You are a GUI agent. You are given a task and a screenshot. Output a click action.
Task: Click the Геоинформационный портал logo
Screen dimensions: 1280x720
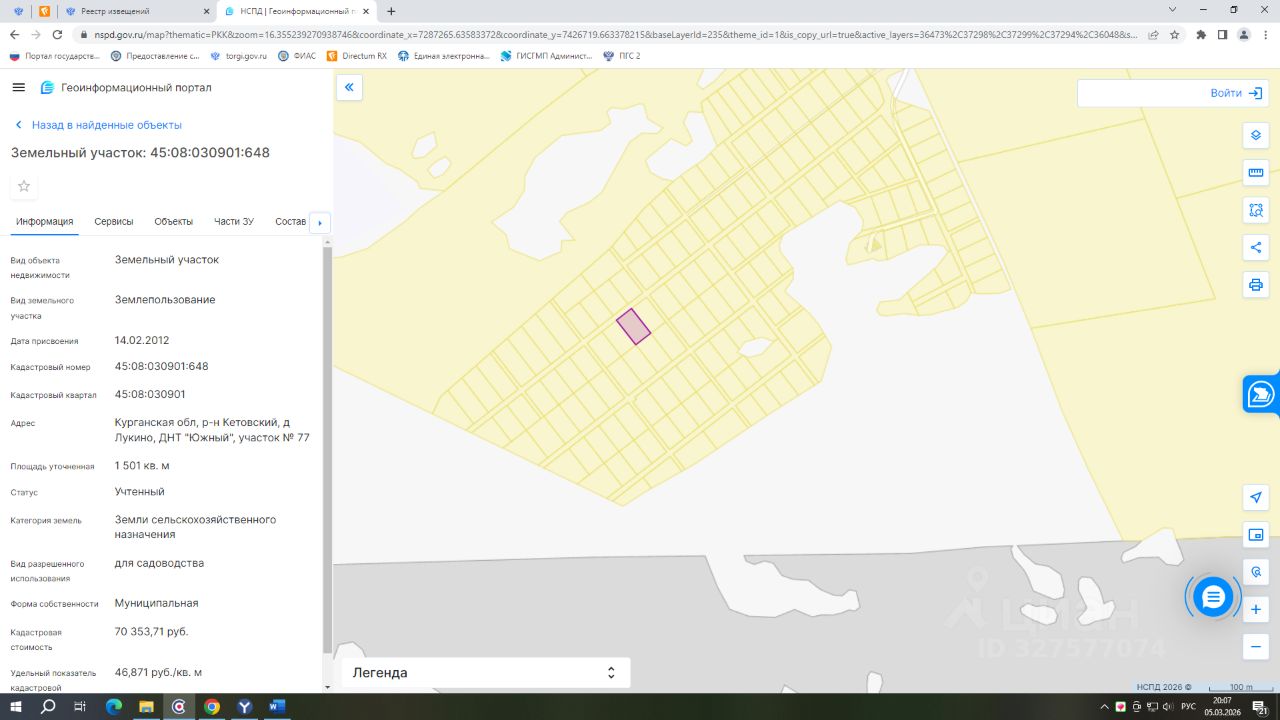coord(47,87)
